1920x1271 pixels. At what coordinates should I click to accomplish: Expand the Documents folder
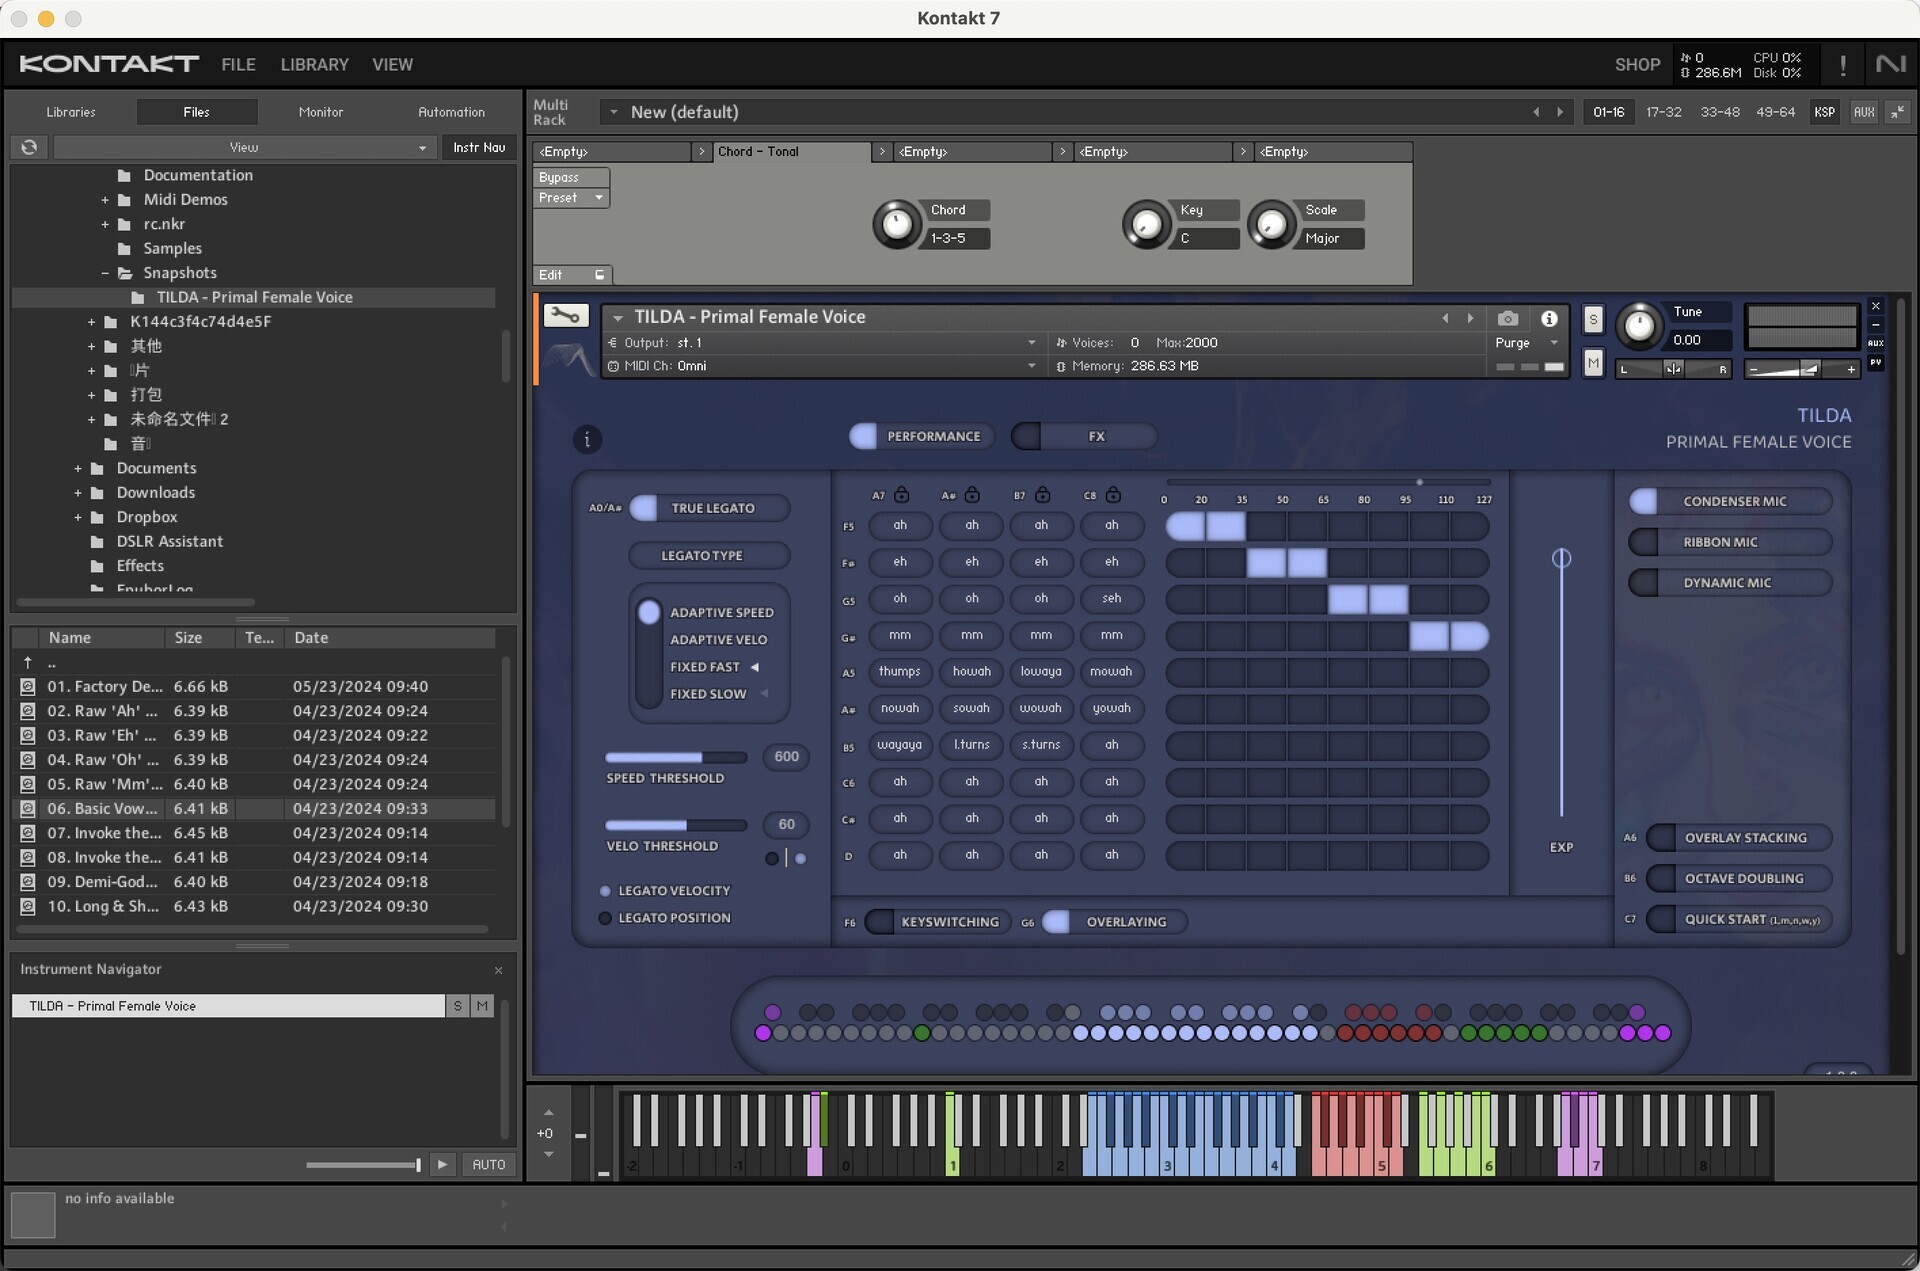(78, 468)
